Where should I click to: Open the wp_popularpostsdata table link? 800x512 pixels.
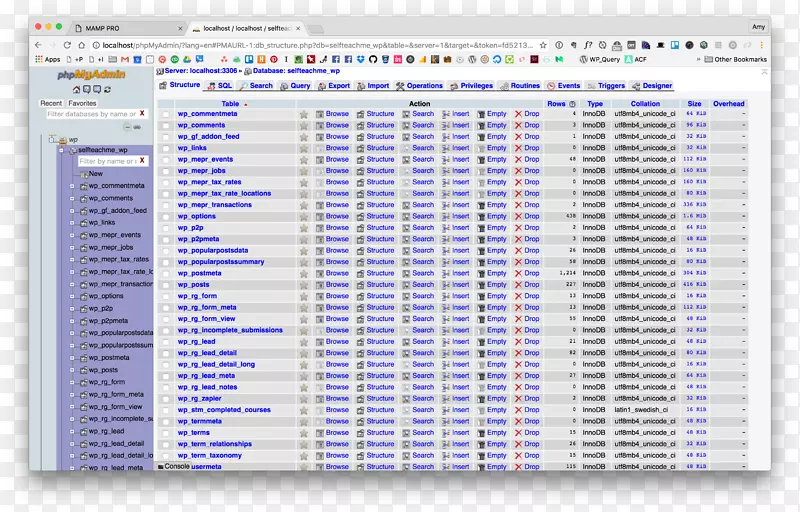pos(213,251)
